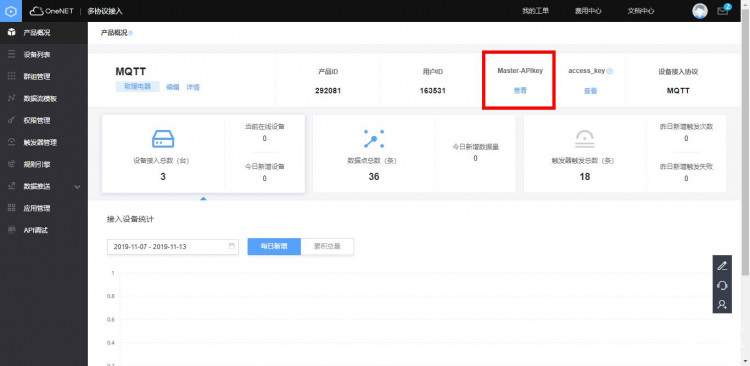
Task: Click the trigger total value 18
Action: tap(585, 177)
